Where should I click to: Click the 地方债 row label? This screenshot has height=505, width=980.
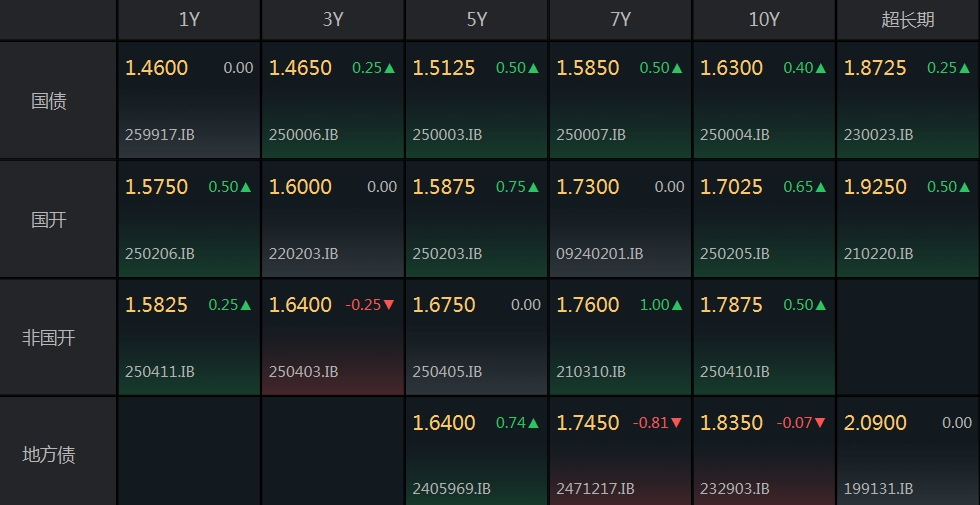coord(49,454)
